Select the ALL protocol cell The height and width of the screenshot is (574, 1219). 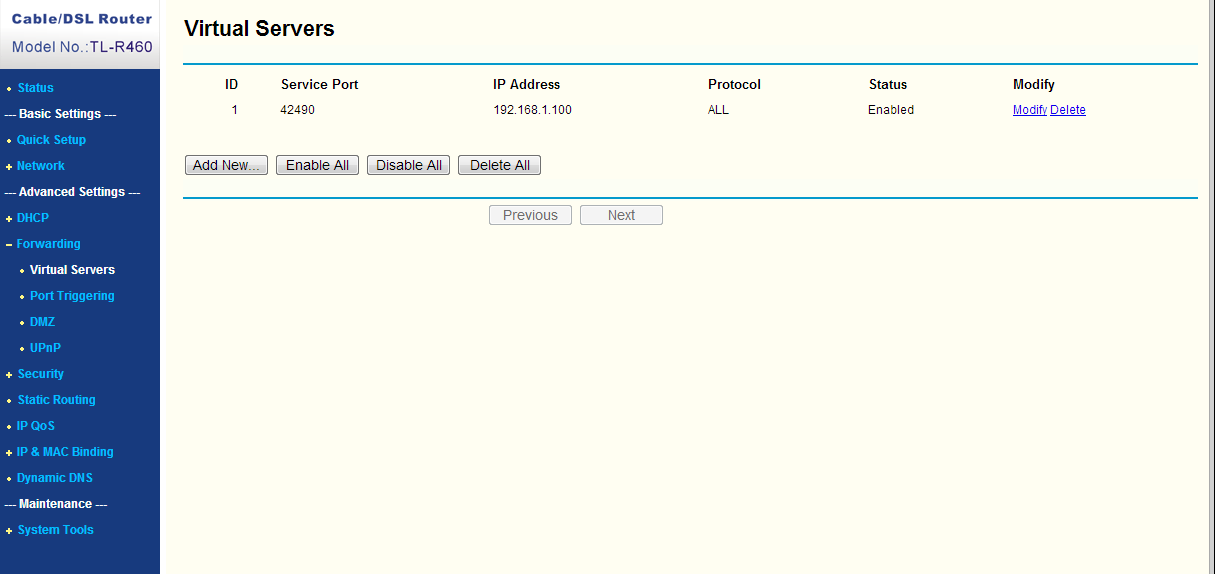coord(718,110)
